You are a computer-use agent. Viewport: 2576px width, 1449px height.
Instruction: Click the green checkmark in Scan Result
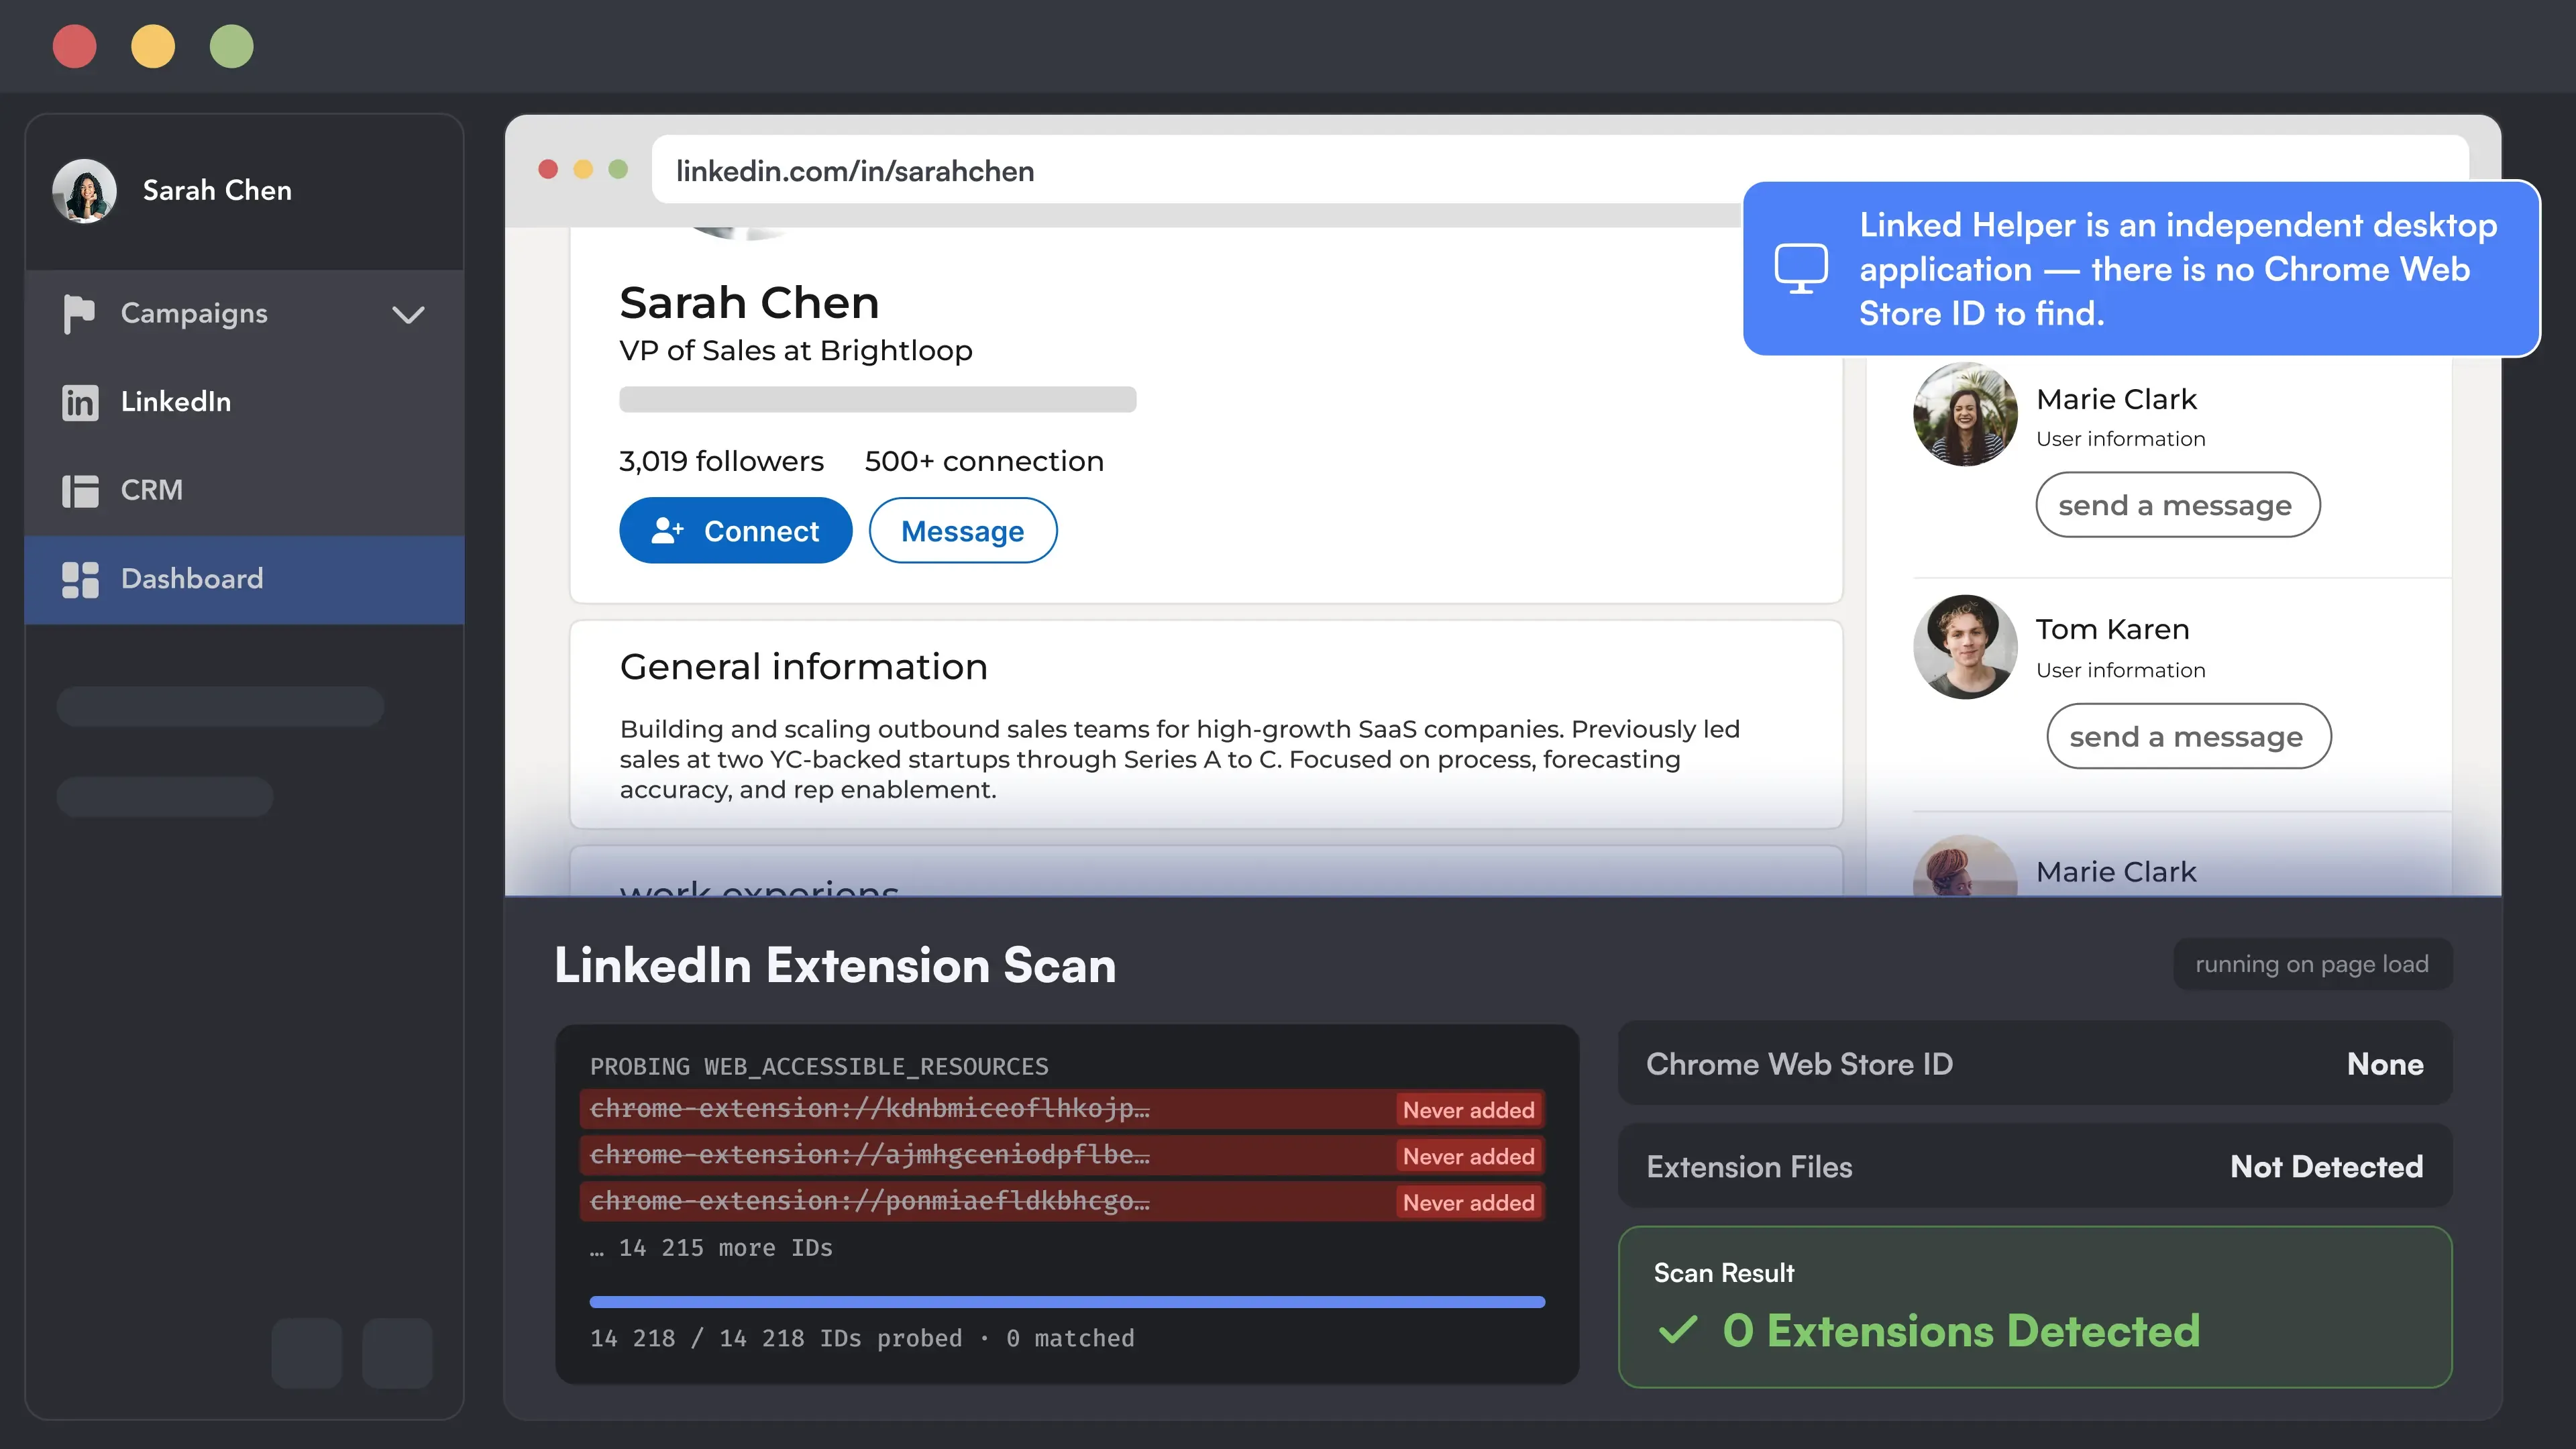tap(1677, 1330)
